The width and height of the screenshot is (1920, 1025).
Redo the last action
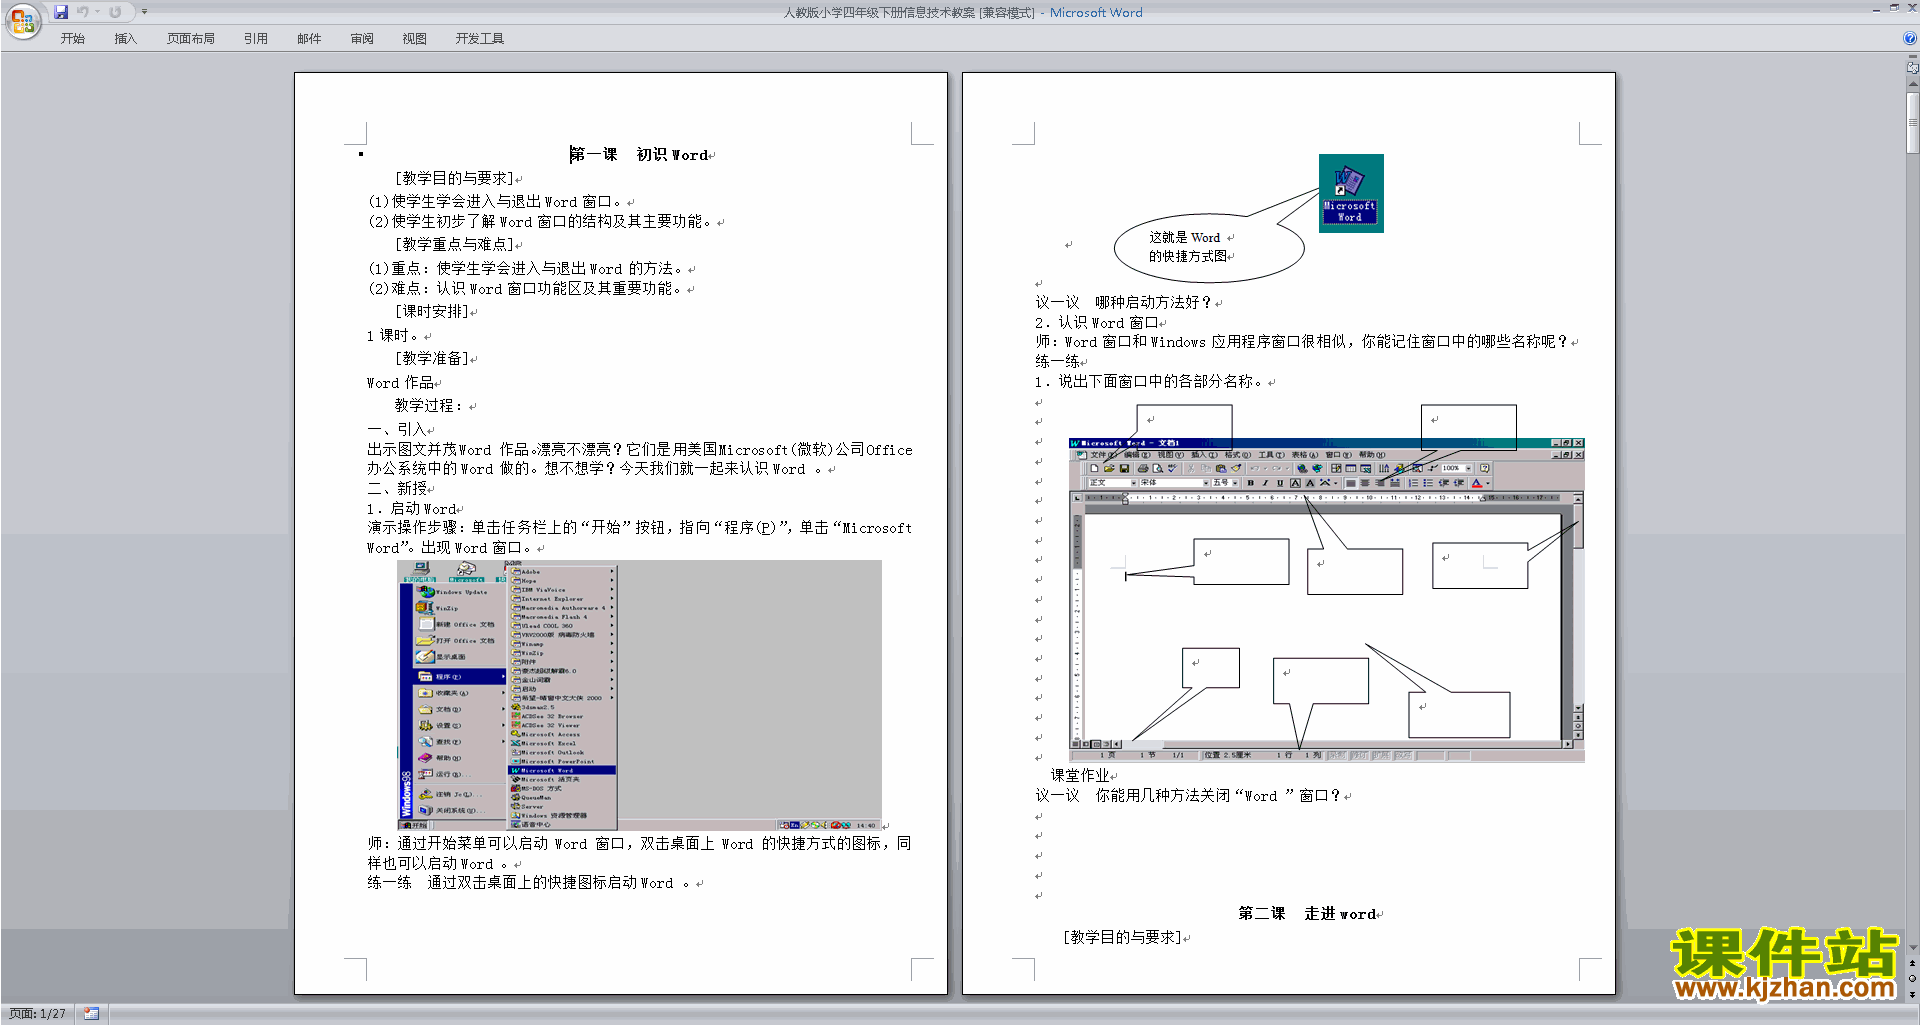coord(115,12)
